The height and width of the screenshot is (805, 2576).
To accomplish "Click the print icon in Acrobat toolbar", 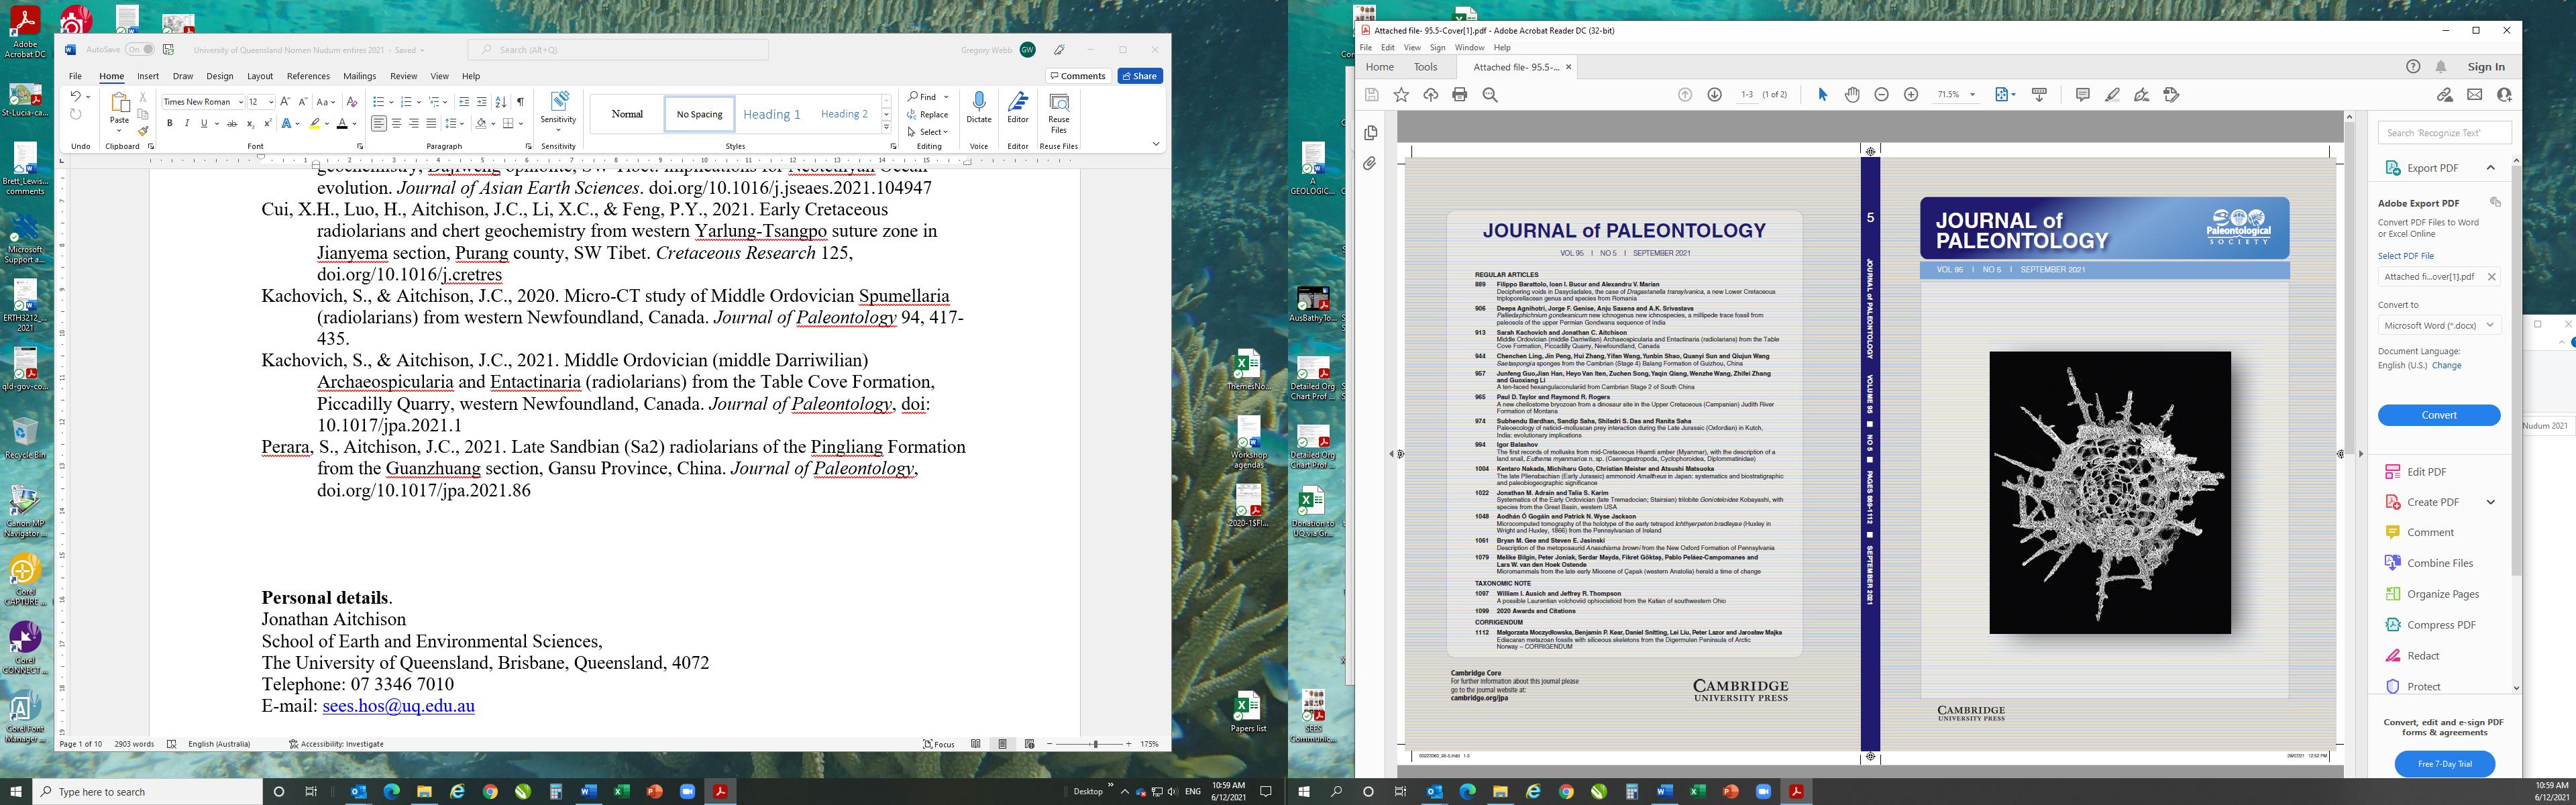I will point(1460,95).
